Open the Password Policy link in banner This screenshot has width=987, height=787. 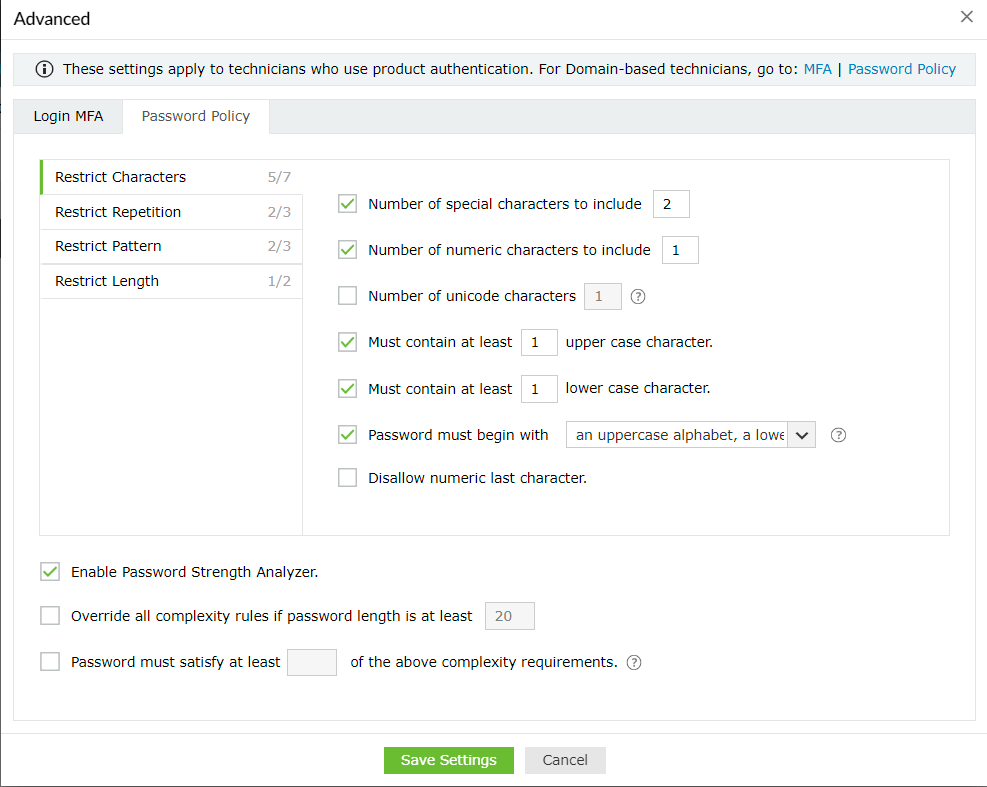pos(902,69)
